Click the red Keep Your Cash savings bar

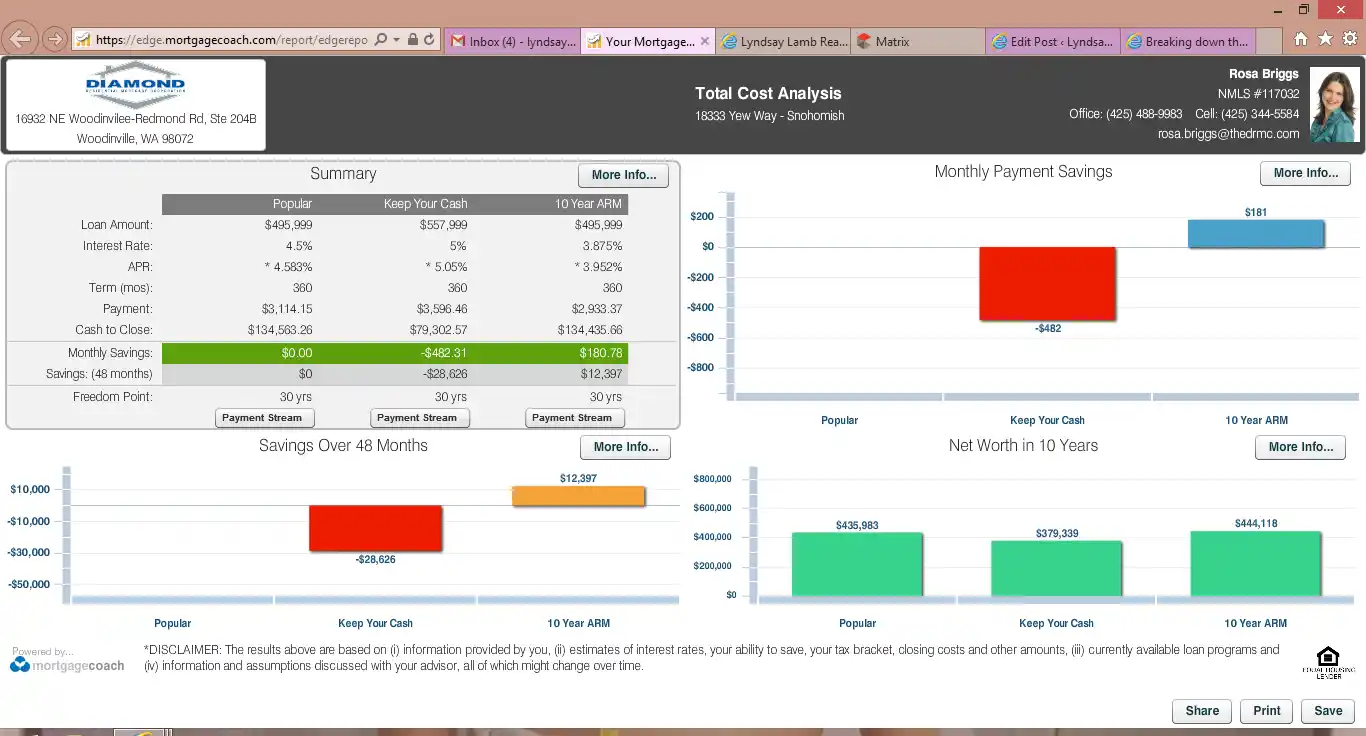coord(375,528)
